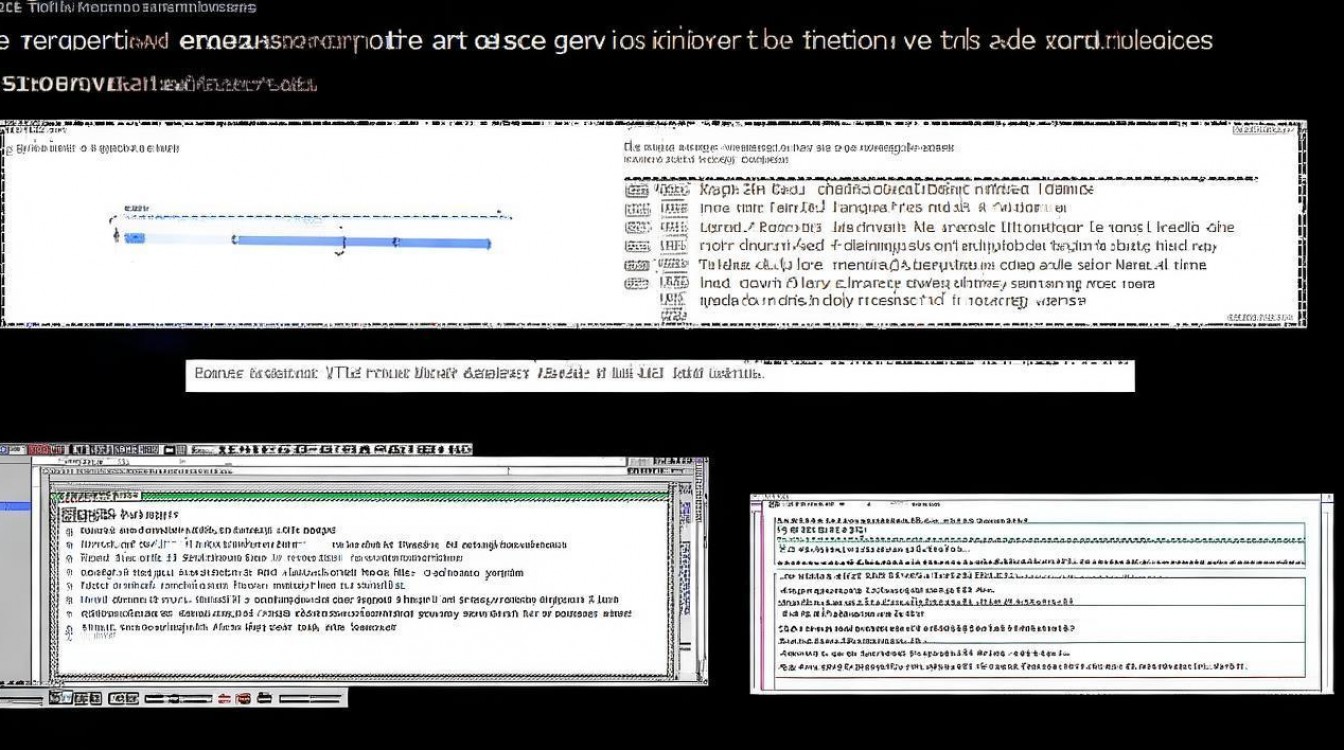Toggle the fourth bullet marker in bottom-left list
1344x750 pixels.
tap(69, 573)
